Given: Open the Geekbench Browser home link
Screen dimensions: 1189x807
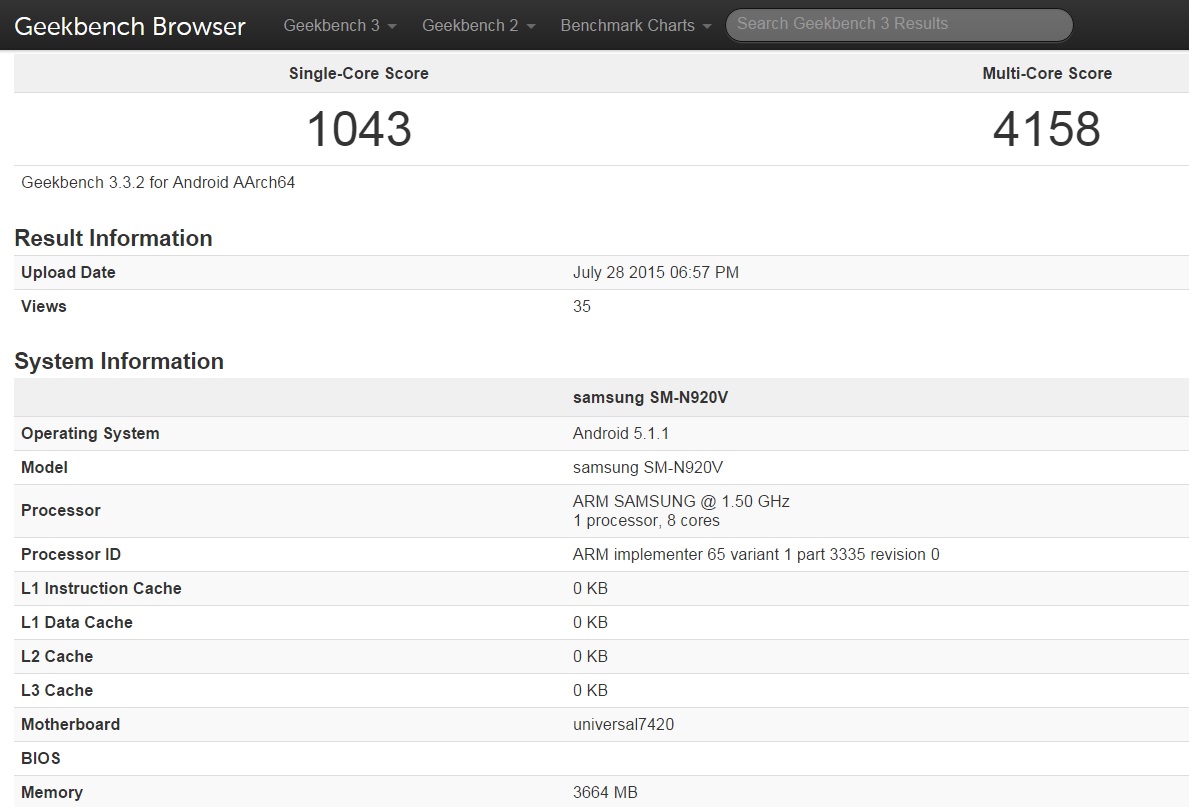Looking at the screenshot, I should [x=130, y=26].
